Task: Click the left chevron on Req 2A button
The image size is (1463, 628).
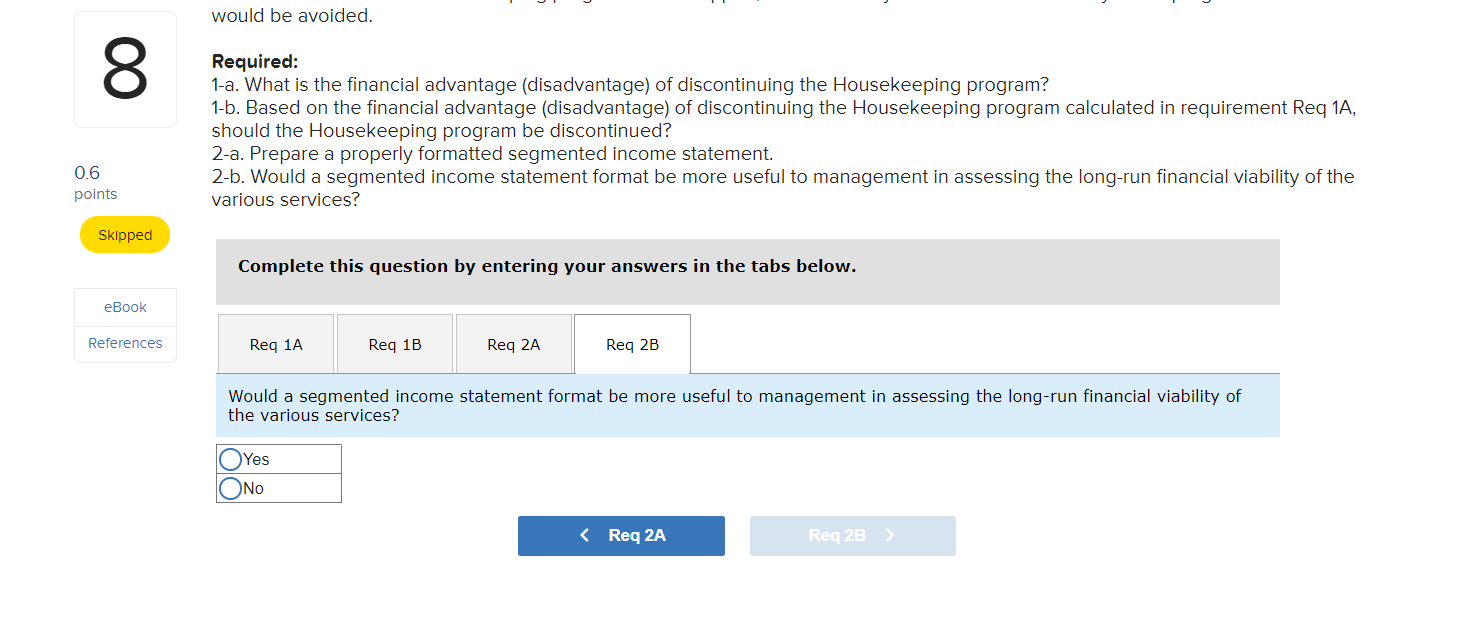Action: 584,535
